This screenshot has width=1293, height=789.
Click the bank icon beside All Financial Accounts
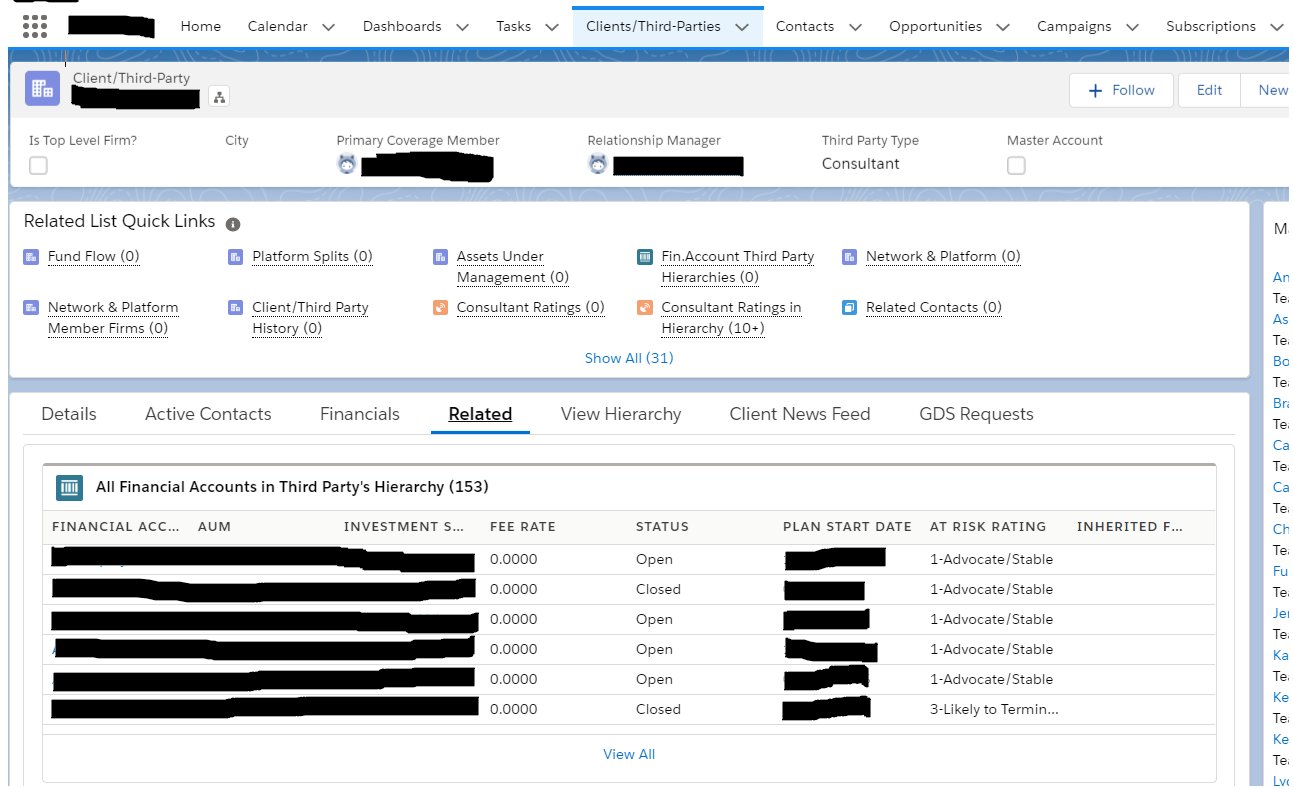click(x=68, y=486)
